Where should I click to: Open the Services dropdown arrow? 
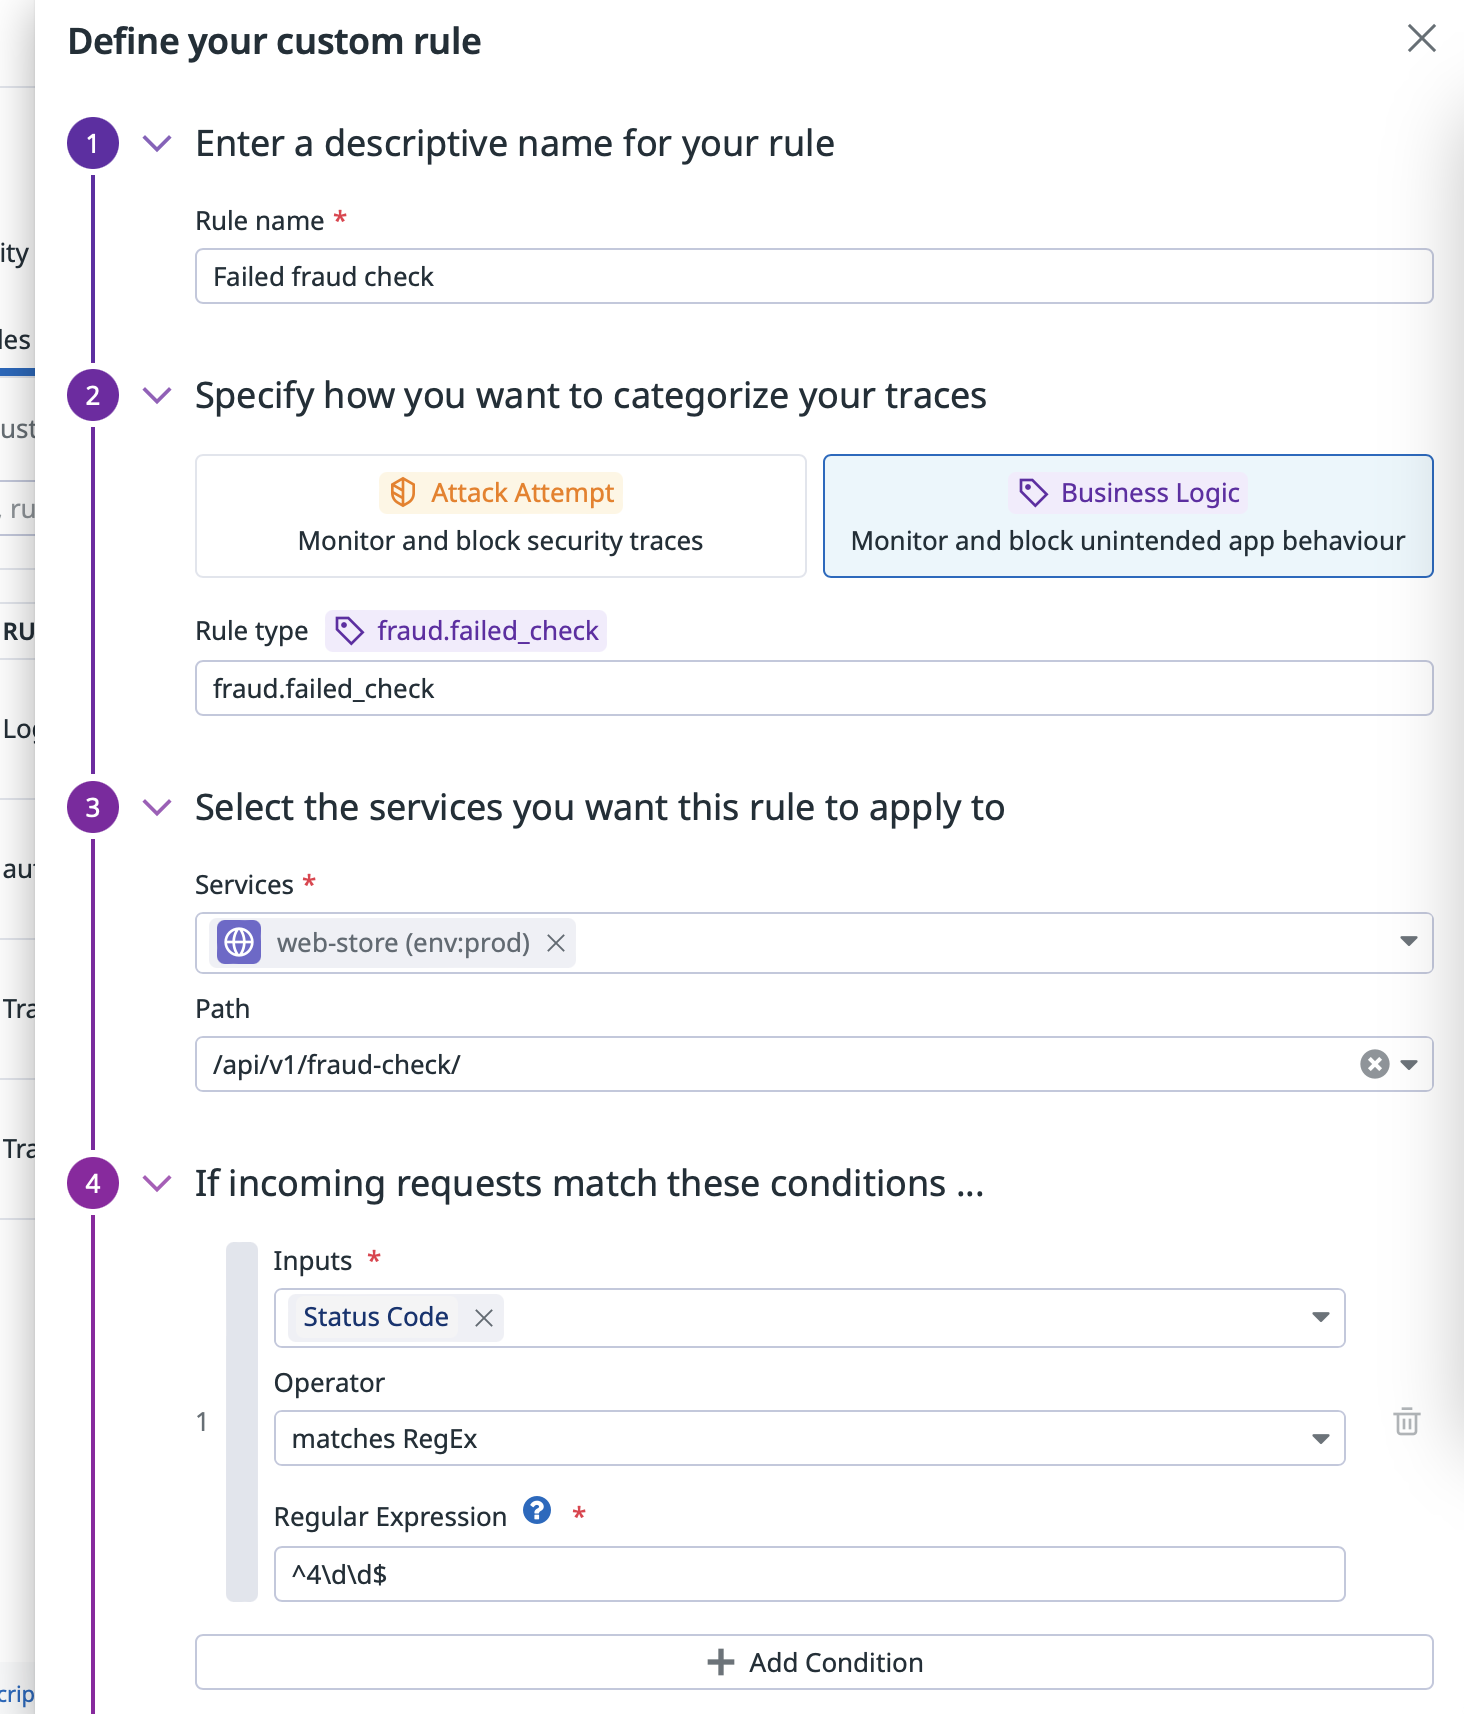[x=1408, y=941]
